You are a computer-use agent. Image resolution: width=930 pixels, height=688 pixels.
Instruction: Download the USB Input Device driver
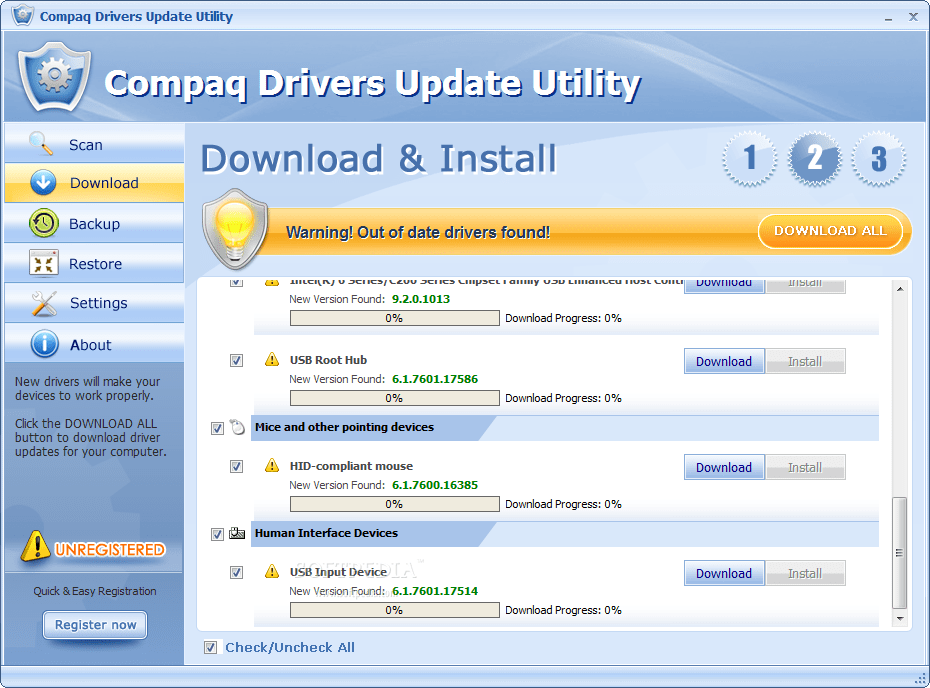coord(724,574)
